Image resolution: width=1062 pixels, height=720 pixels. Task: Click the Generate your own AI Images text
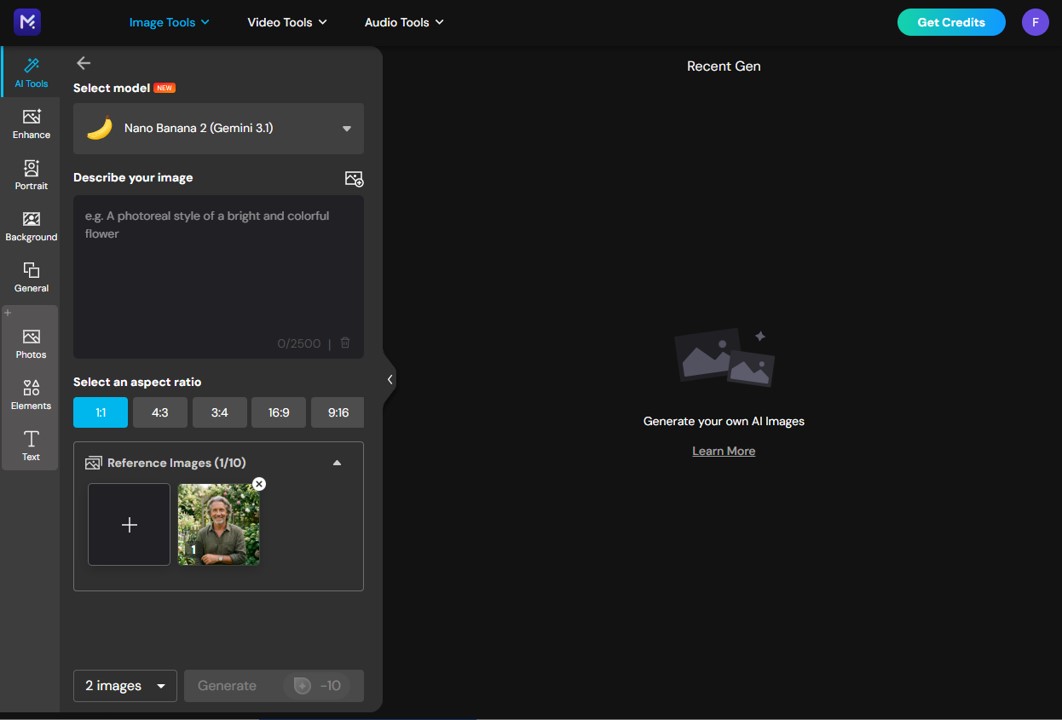point(723,421)
